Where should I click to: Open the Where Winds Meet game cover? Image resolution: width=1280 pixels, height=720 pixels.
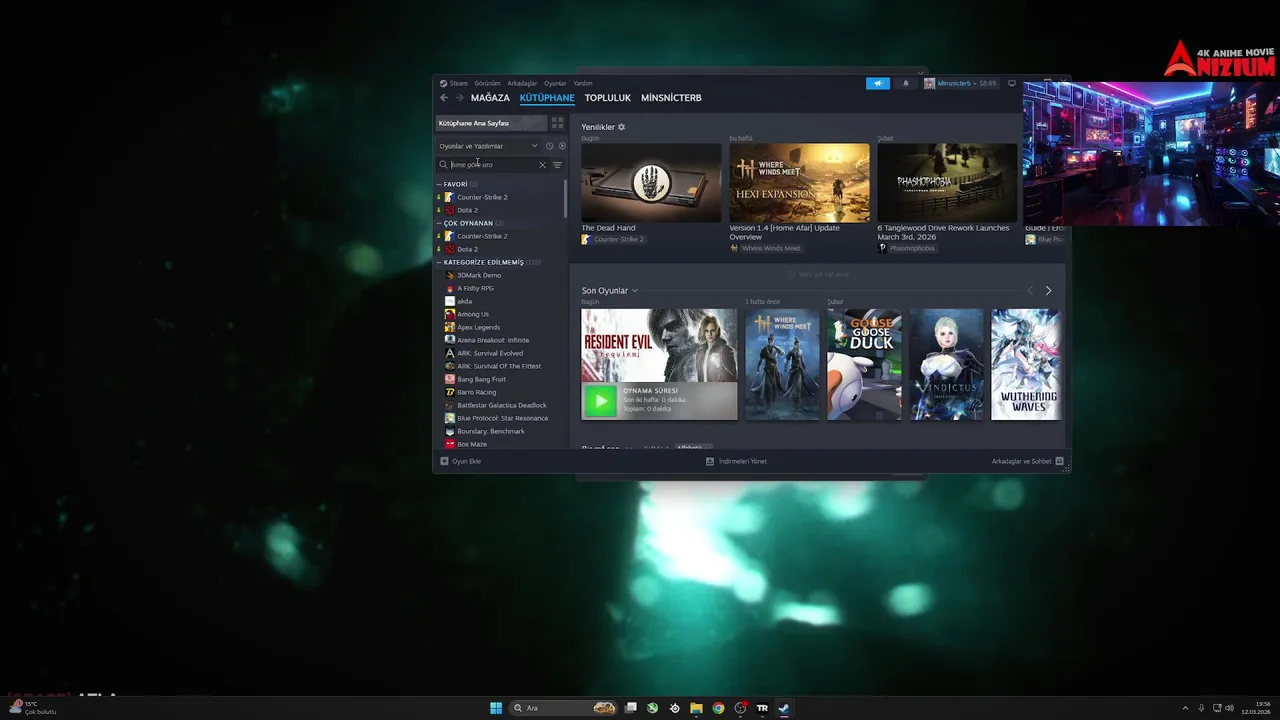(x=782, y=364)
